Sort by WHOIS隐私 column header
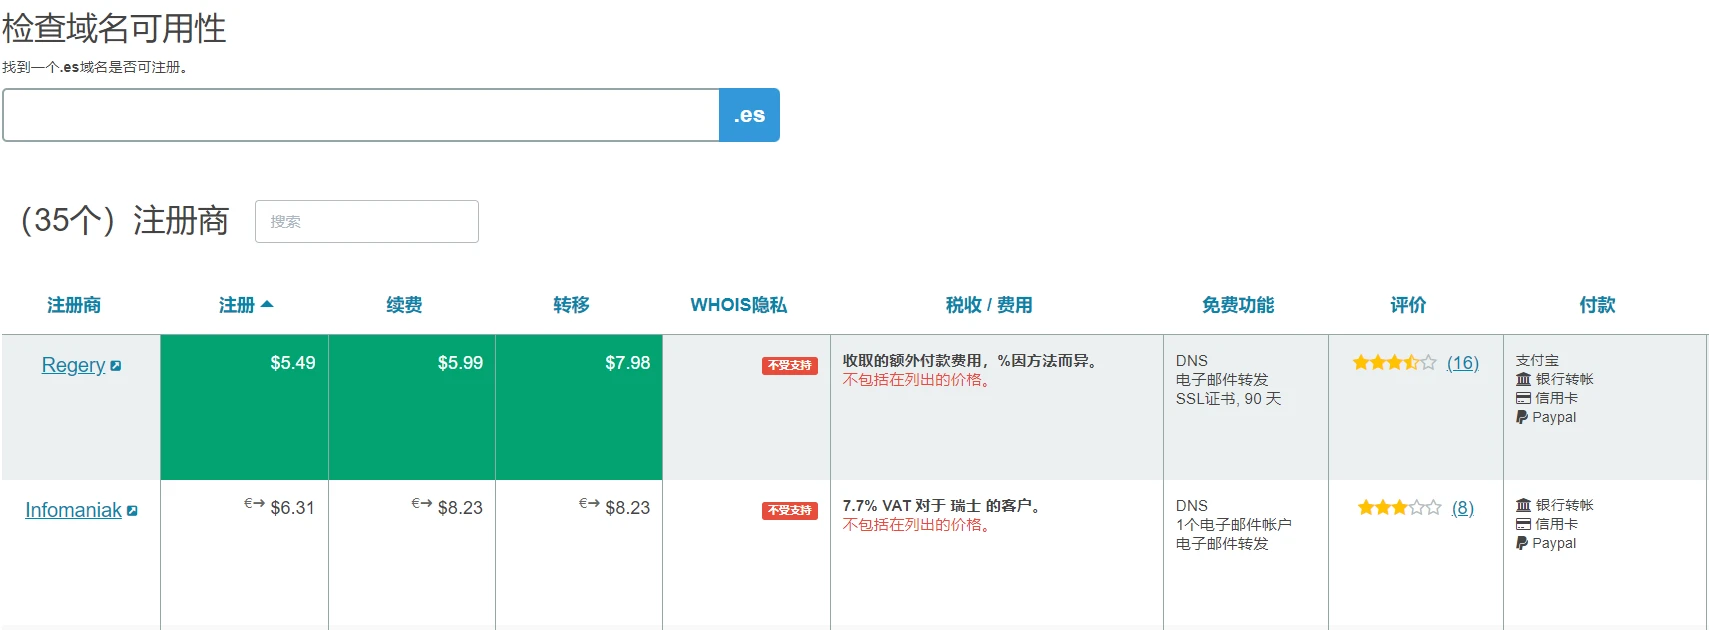The height and width of the screenshot is (630, 1709). pos(738,305)
